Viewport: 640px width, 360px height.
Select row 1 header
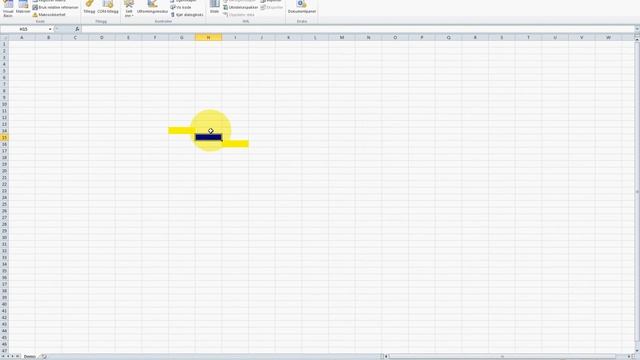tap(4, 44)
